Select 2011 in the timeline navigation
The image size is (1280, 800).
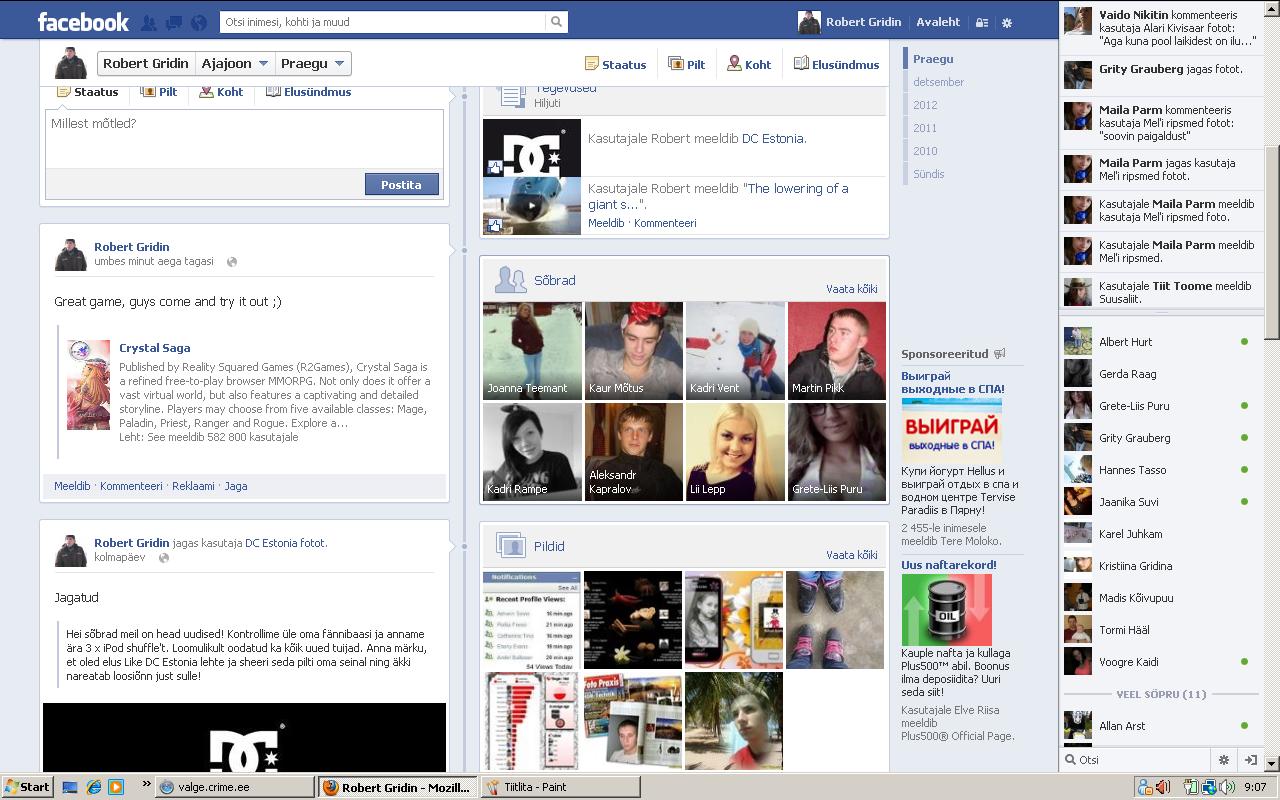[925, 128]
